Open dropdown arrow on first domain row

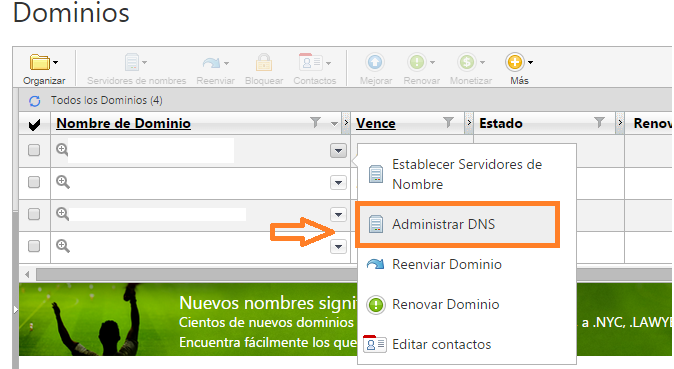[338, 151]
